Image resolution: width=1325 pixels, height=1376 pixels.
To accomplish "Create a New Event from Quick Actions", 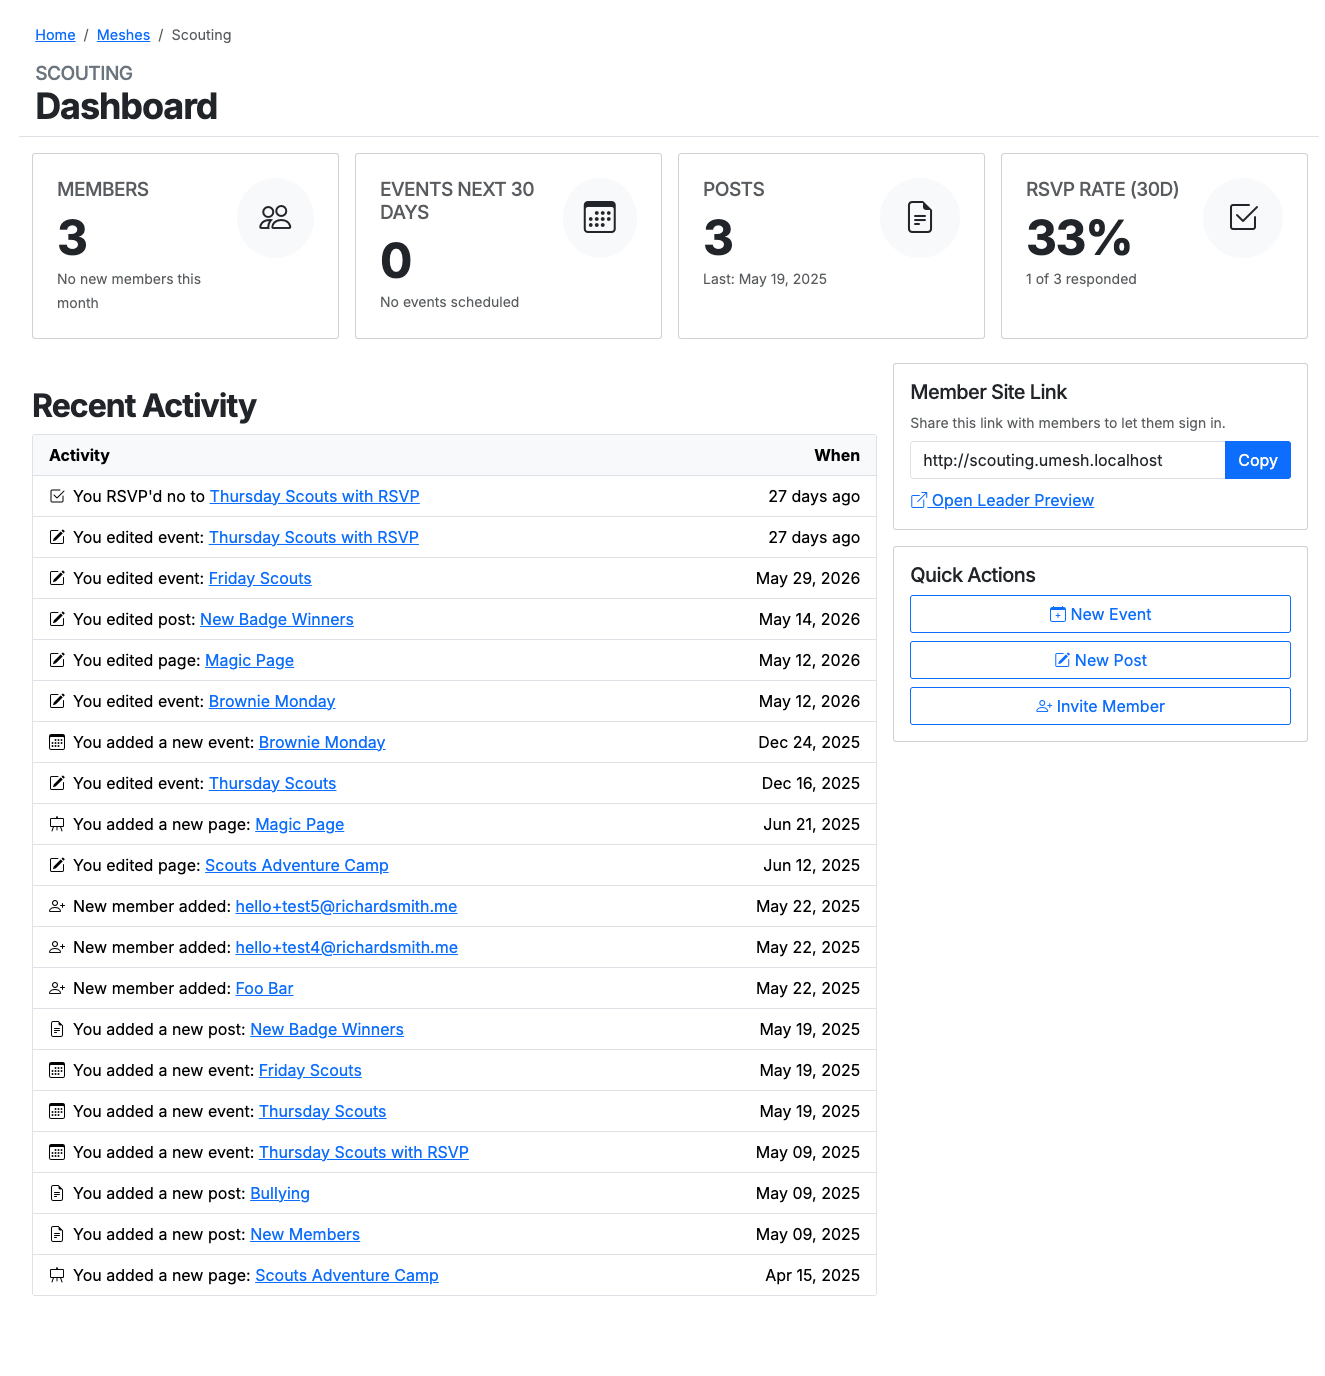I will click(1100, 614).
